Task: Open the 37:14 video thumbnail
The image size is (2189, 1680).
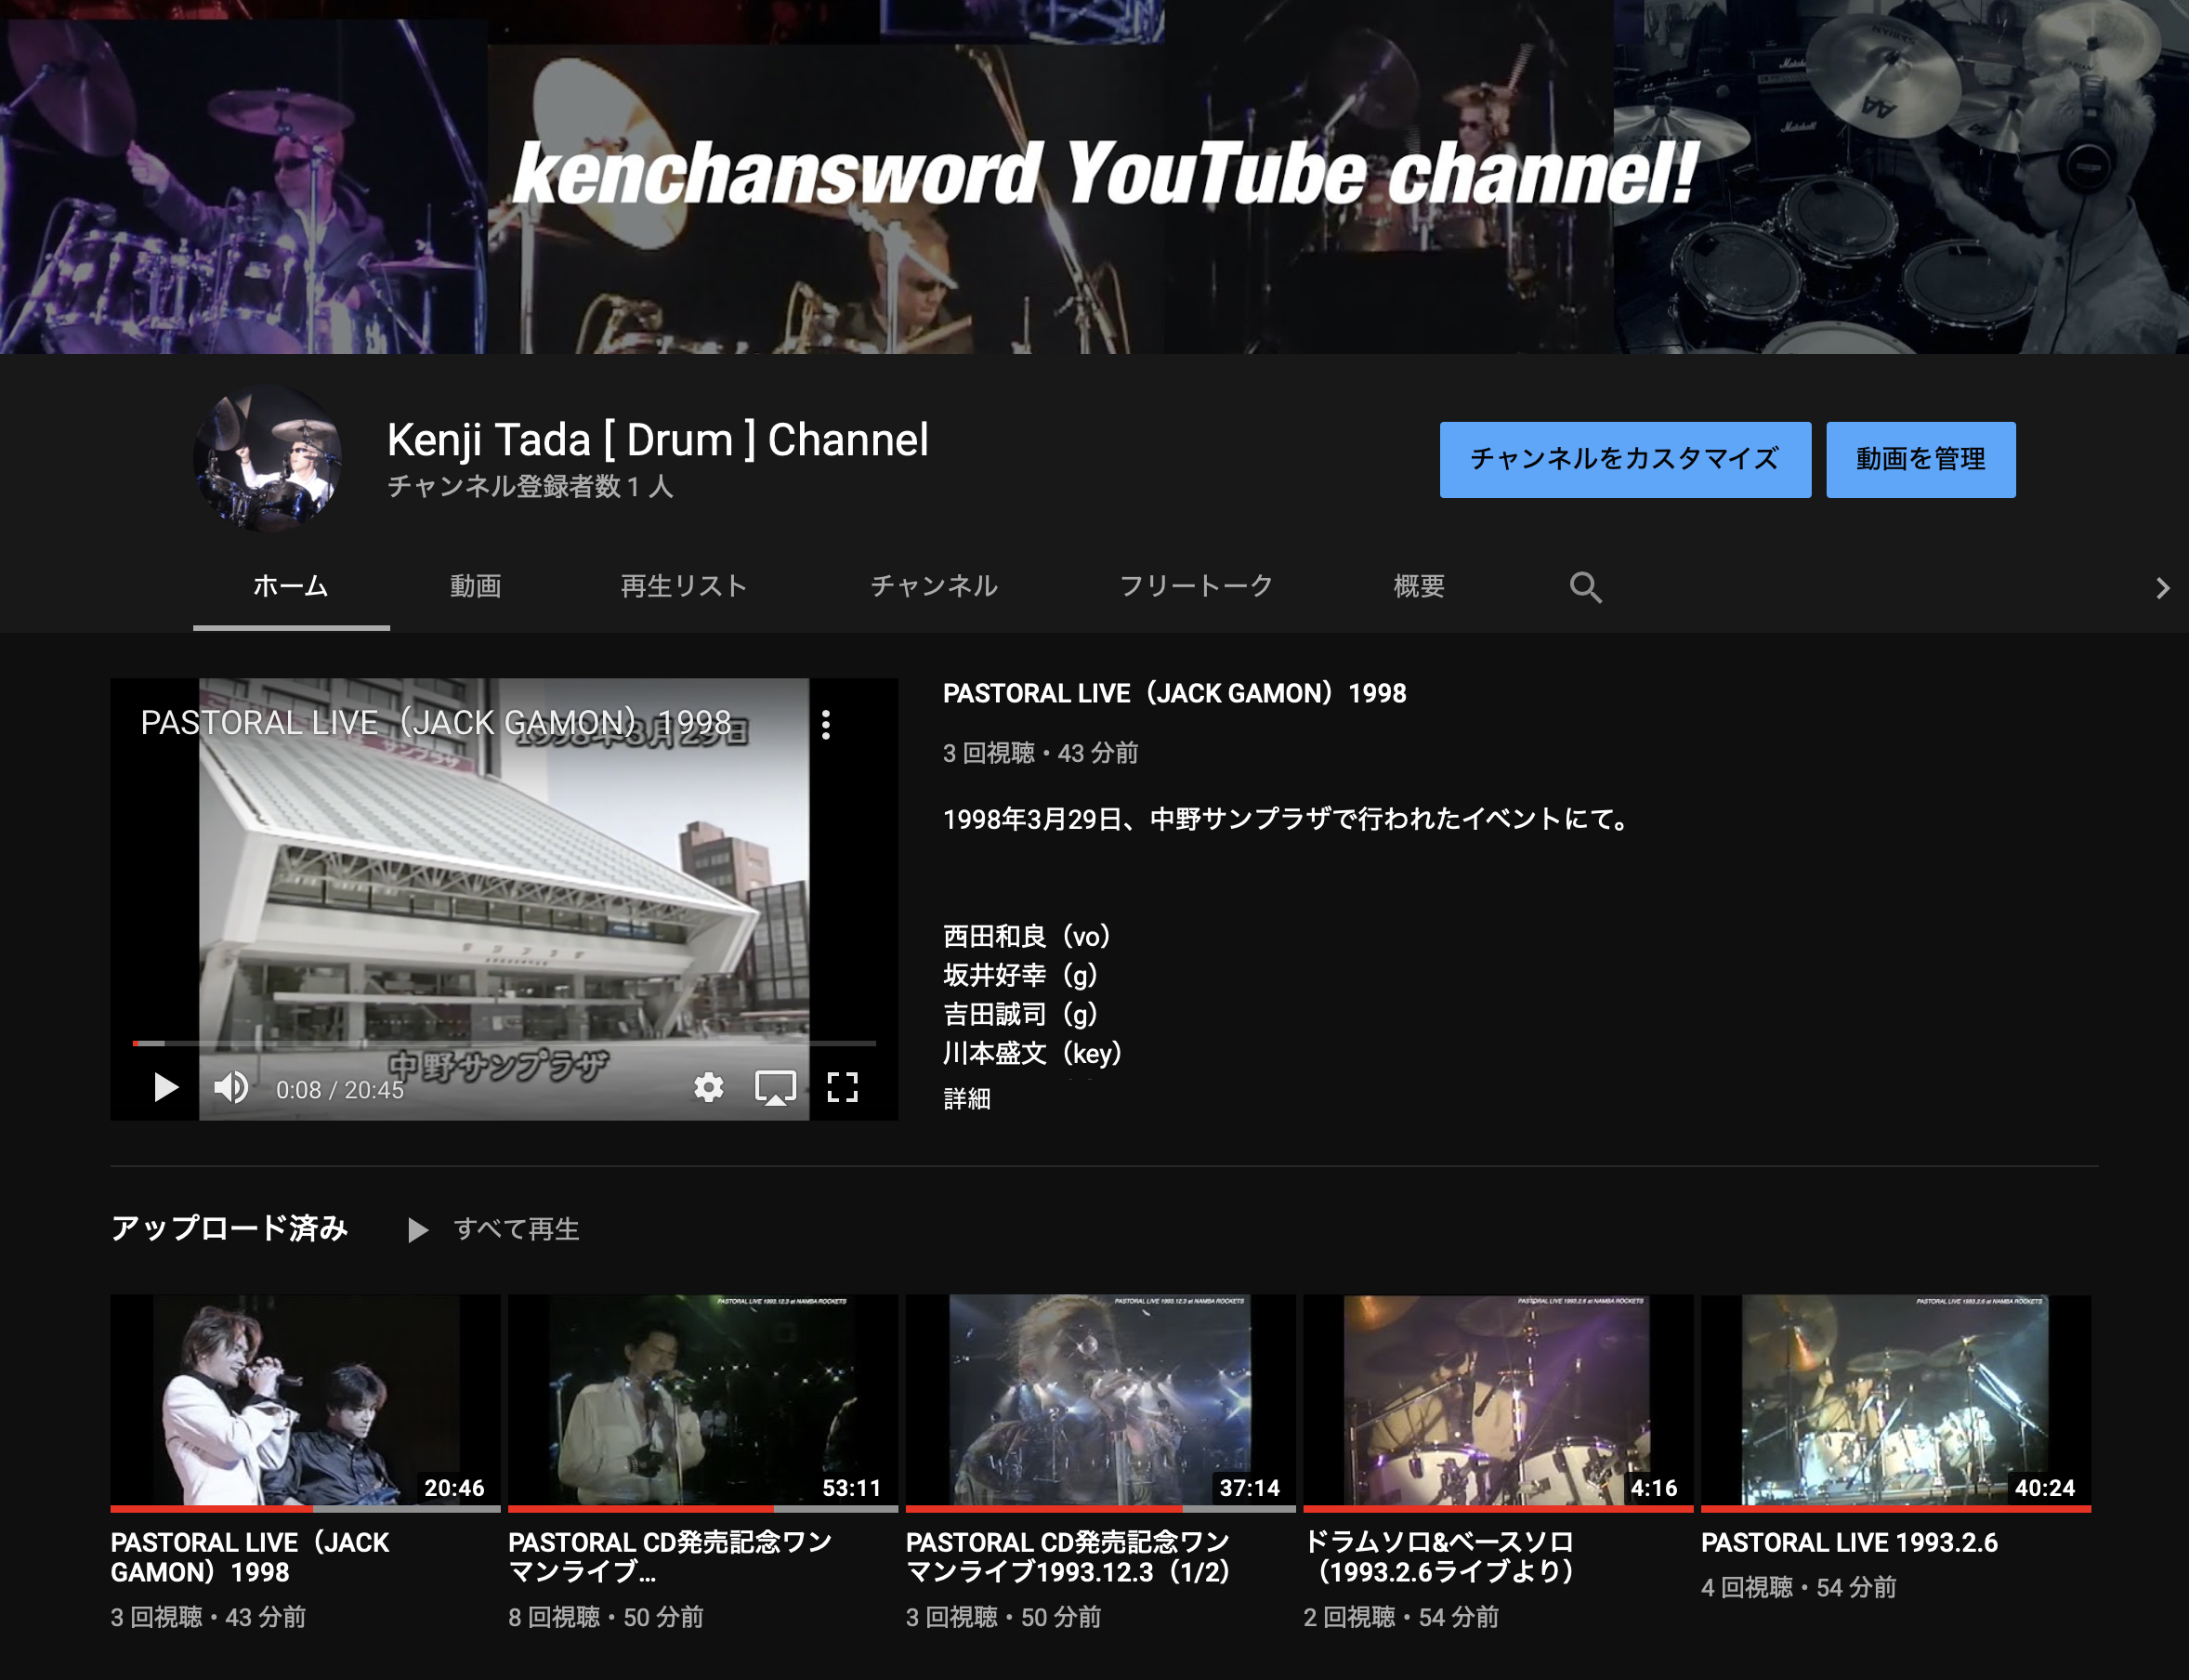Action: (x=1100, y=1401)
